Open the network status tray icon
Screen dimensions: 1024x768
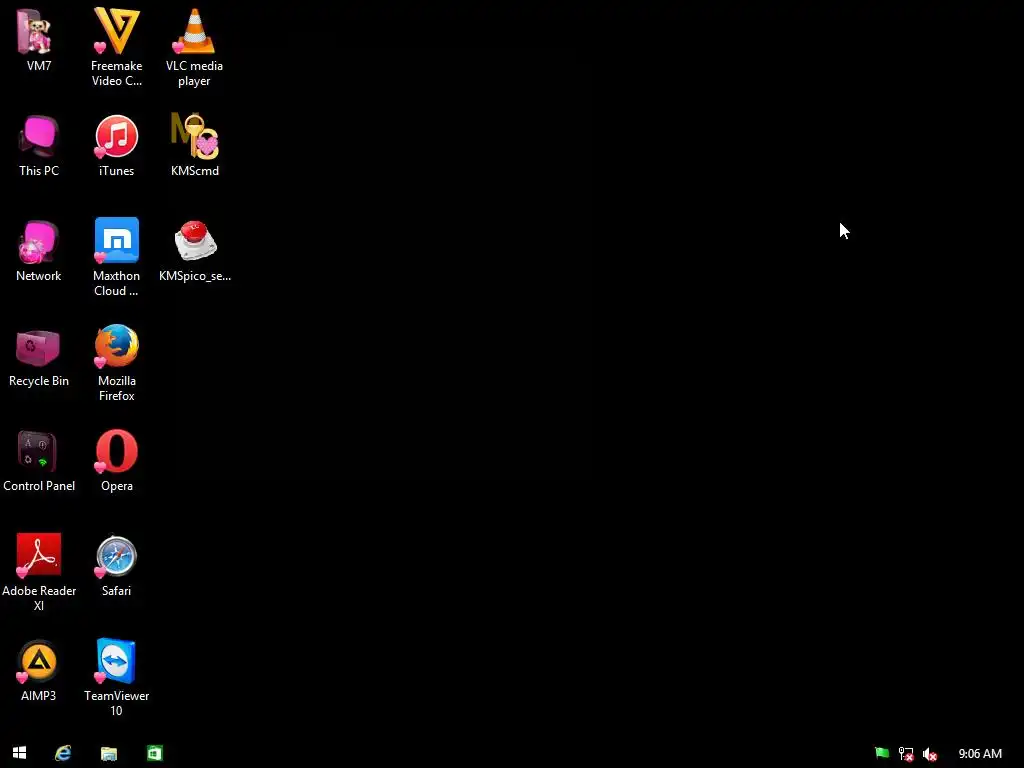point(906,754)
